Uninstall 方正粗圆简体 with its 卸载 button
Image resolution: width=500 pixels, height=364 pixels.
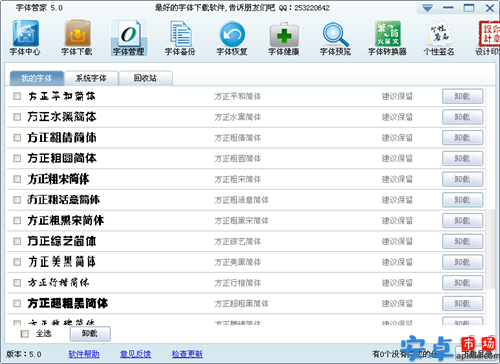462,158
